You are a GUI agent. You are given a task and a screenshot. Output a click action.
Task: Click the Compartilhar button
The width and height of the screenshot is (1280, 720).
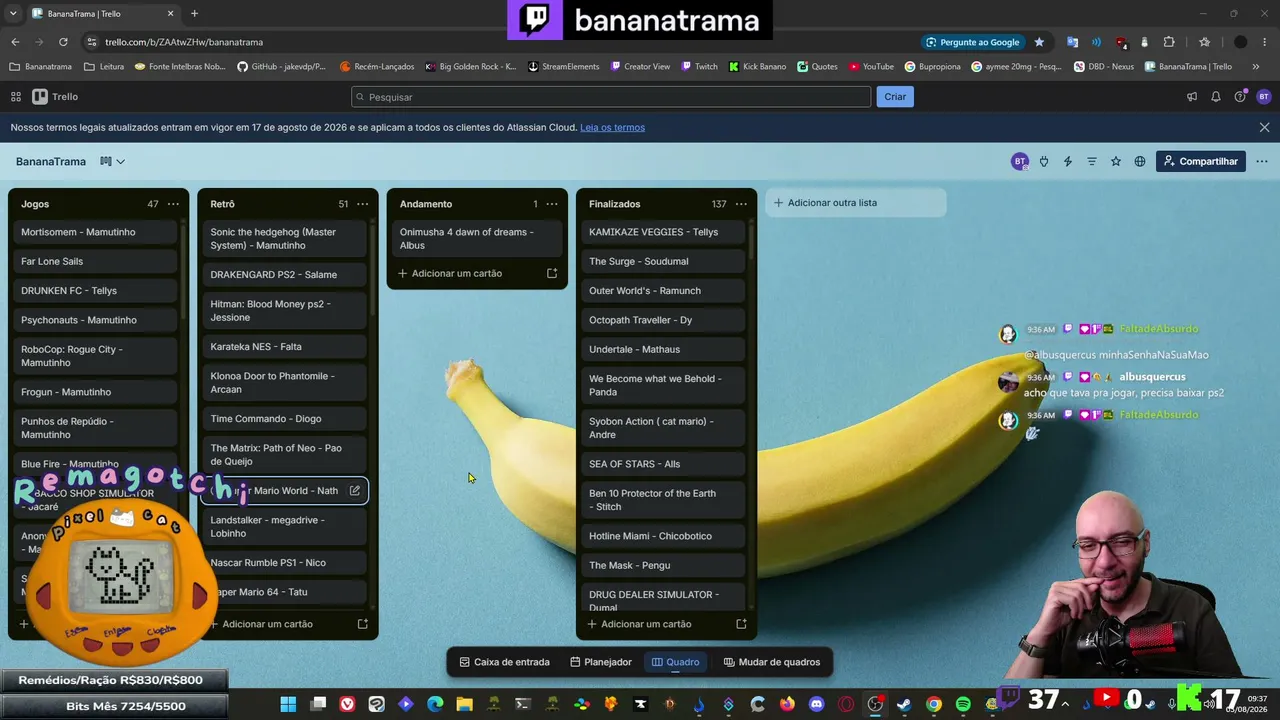click(x=1200, y=161)
